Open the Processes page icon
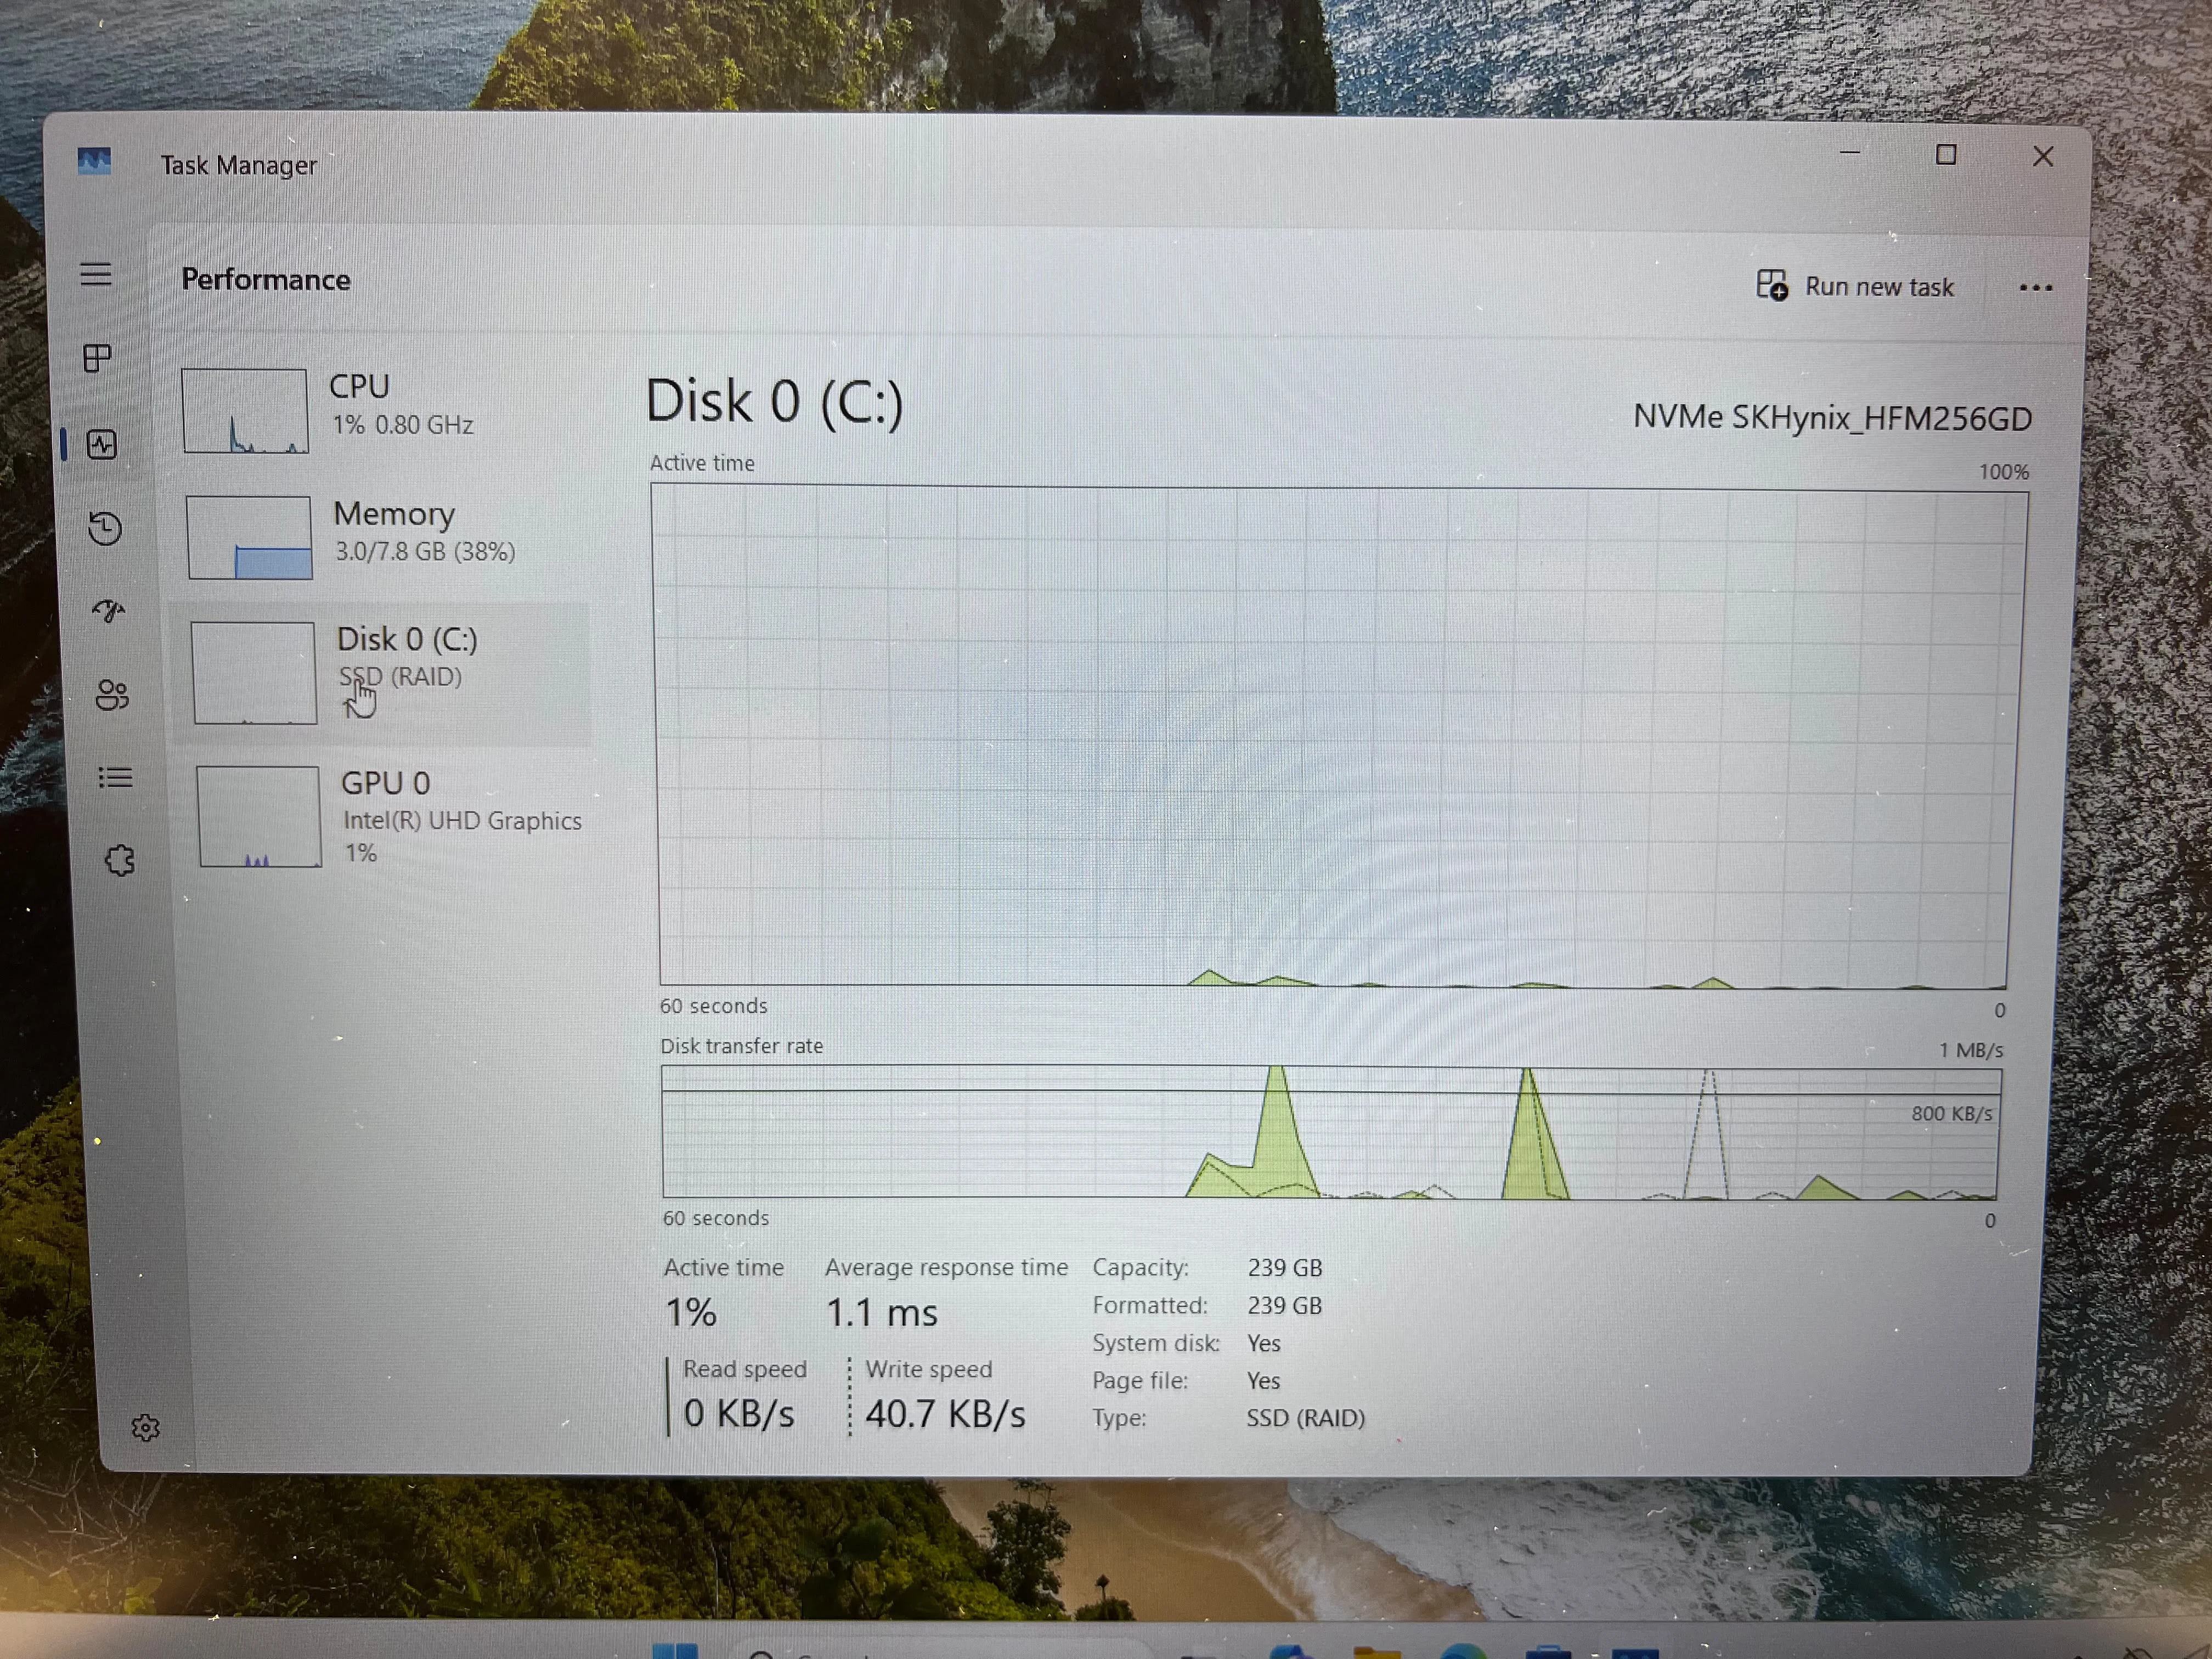Image resolution: width=2212 pixels, height=1659 pixels. pos(97,358)
